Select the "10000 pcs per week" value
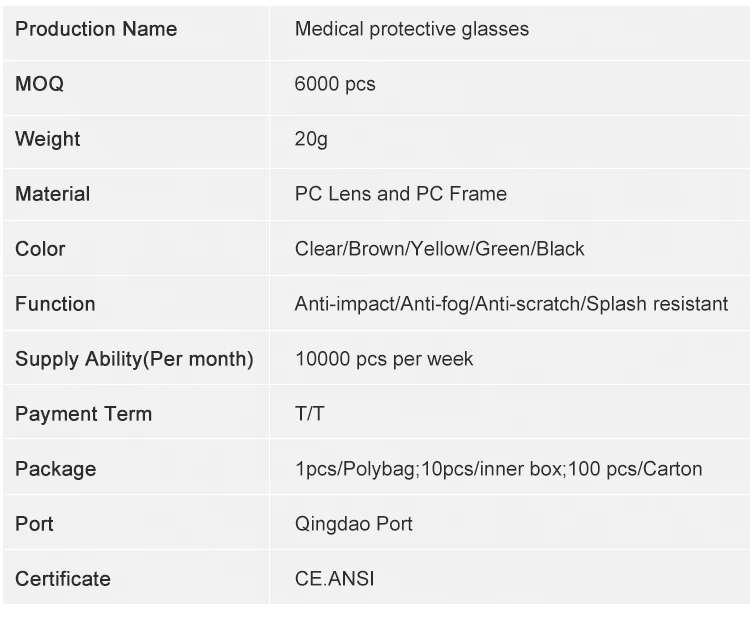This screenshot has height=619, width=750. [x=384, y=359]
